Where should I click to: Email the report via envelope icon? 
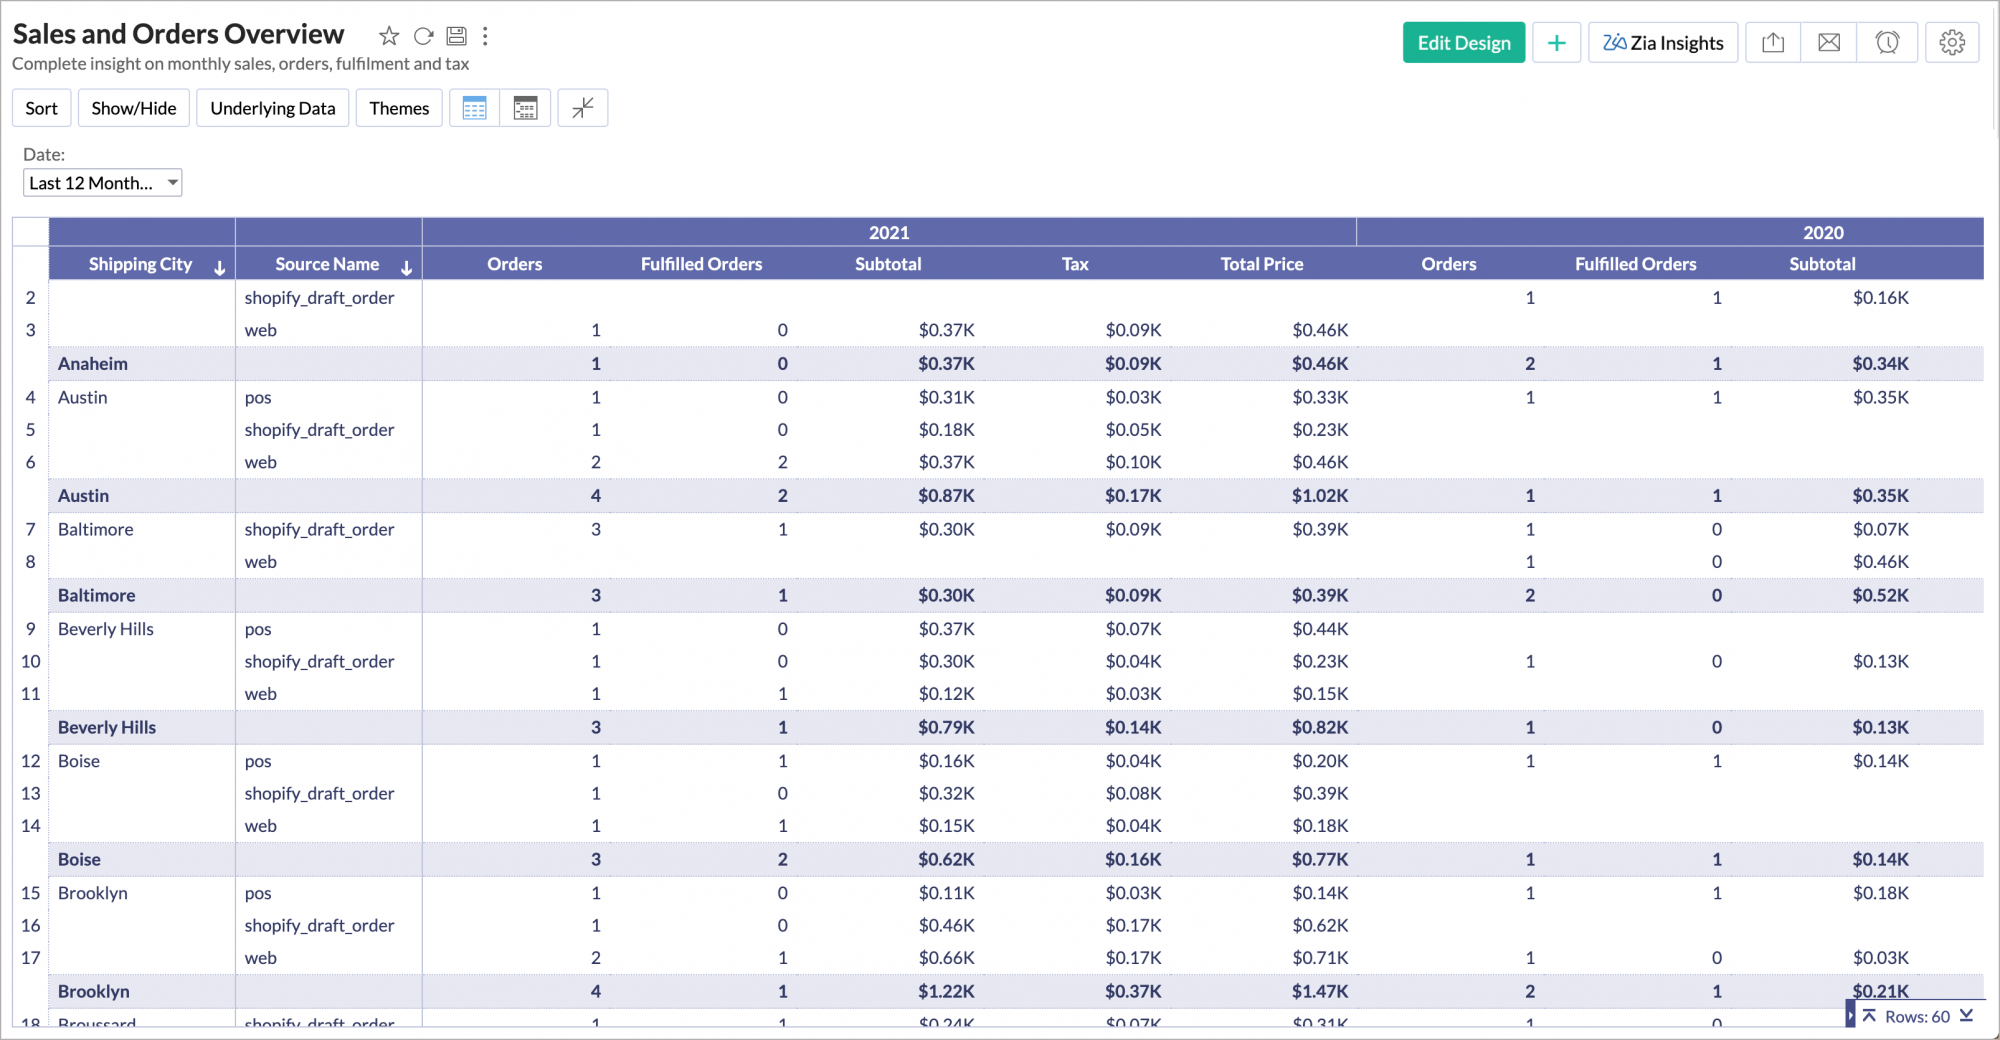1828,43
